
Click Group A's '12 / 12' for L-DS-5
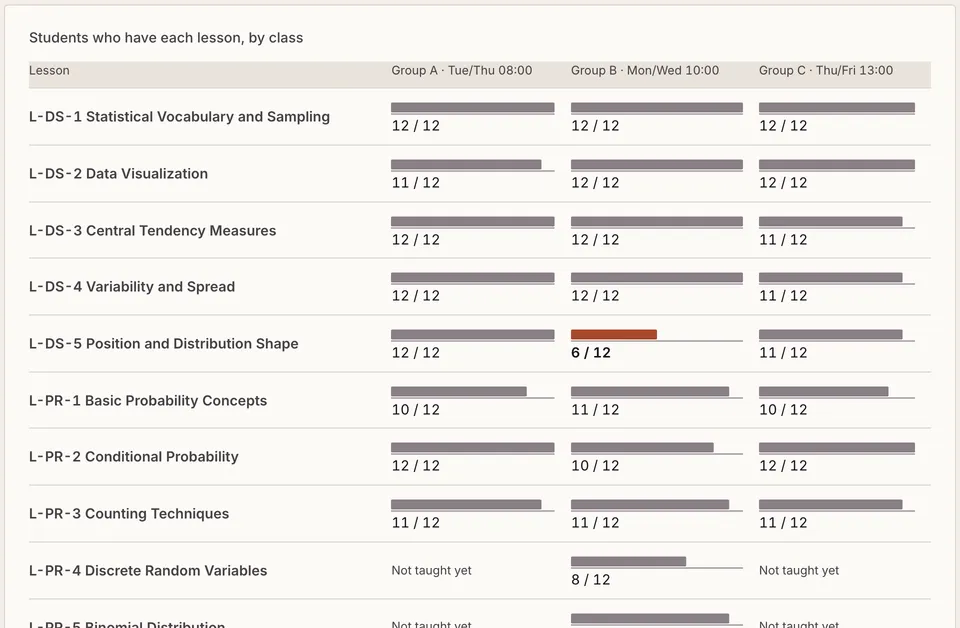[416, 353]
